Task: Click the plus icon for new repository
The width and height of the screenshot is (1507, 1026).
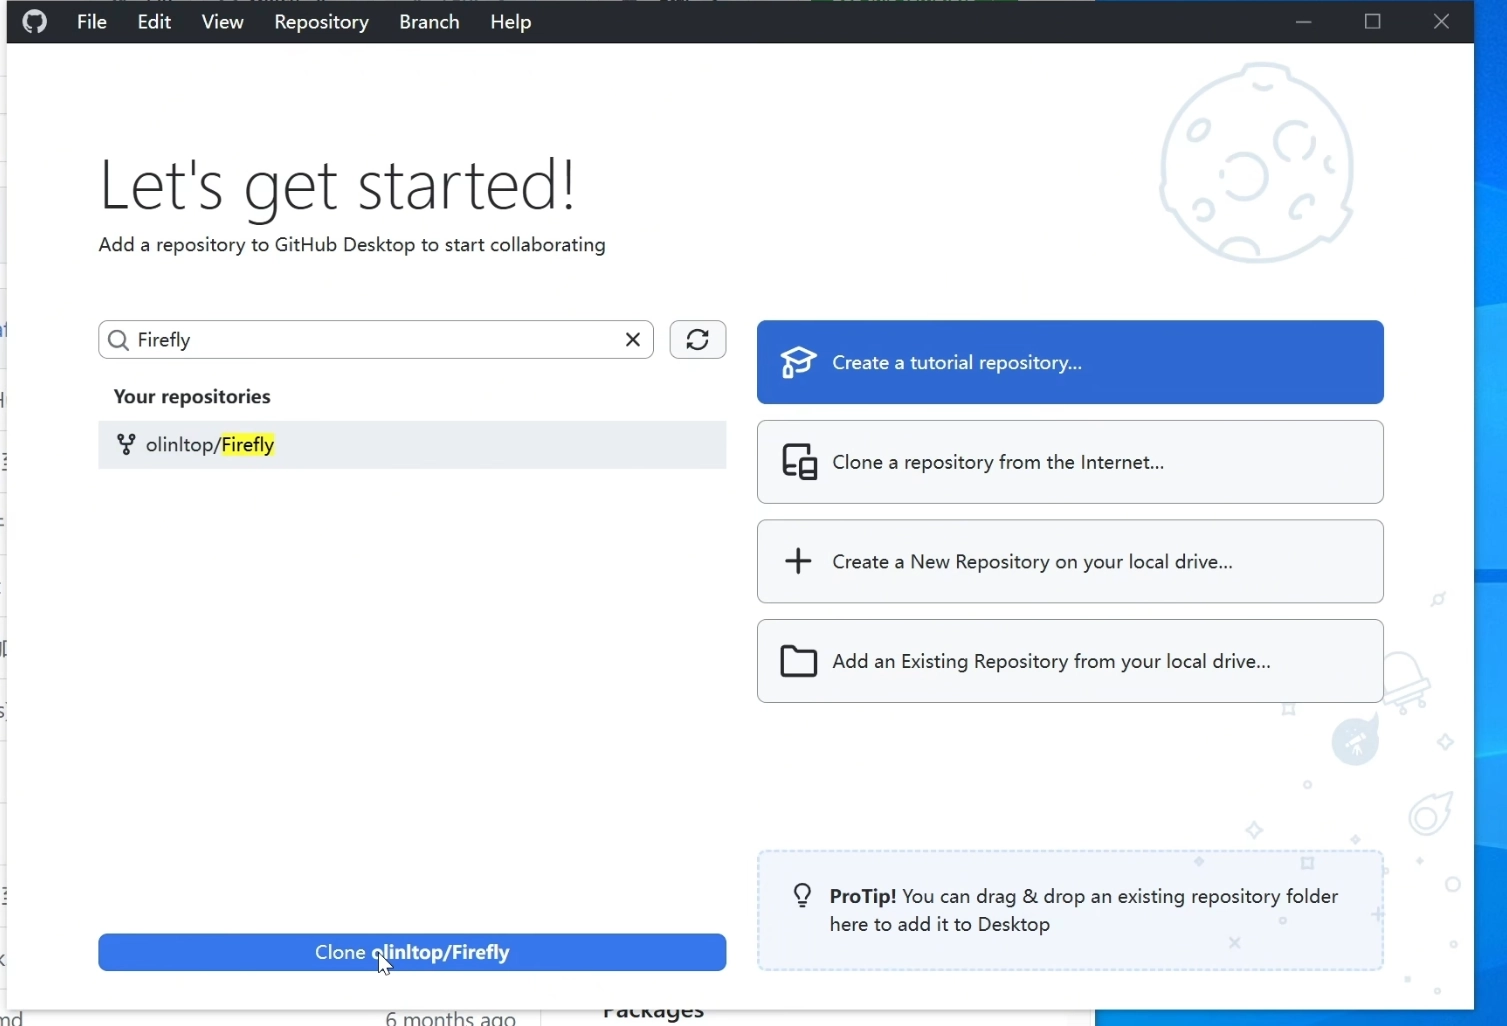Action: point(798,561)
